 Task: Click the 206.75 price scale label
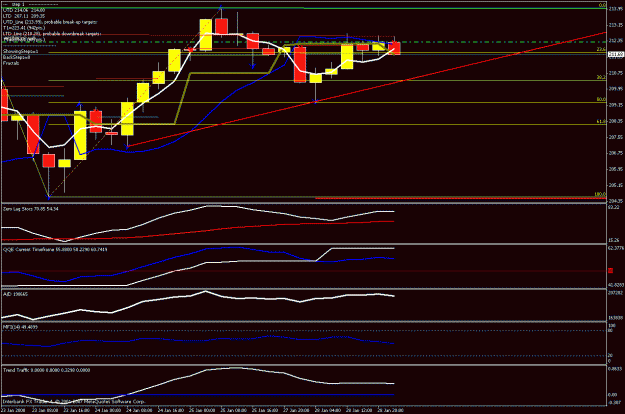[616, 153]
